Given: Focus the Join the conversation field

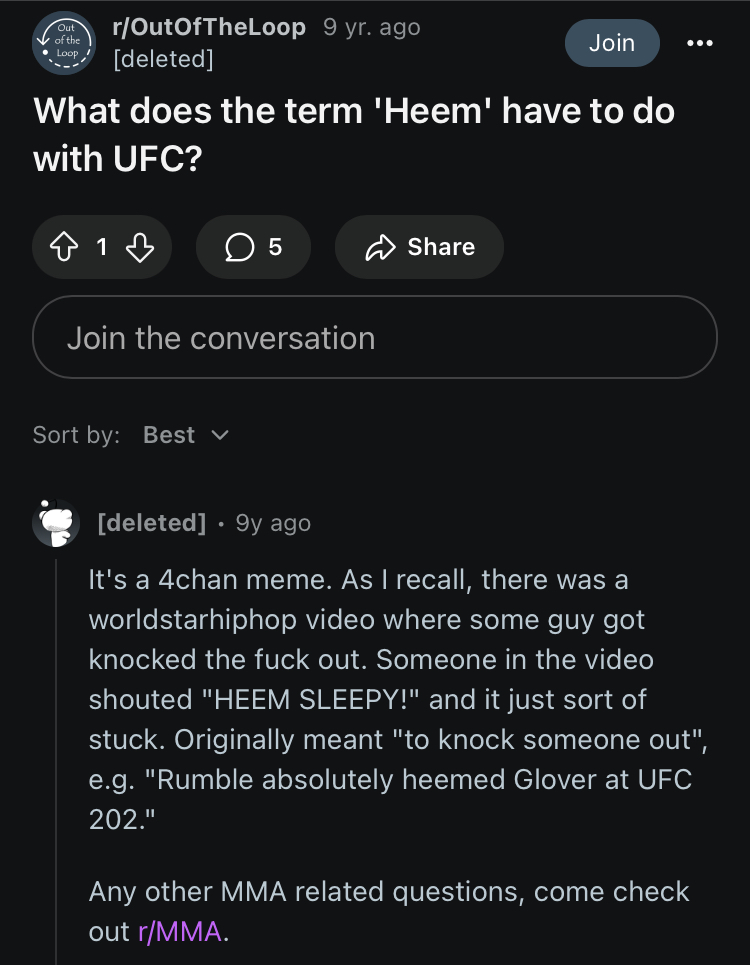Looking at the screenshot, I should 375,338.
